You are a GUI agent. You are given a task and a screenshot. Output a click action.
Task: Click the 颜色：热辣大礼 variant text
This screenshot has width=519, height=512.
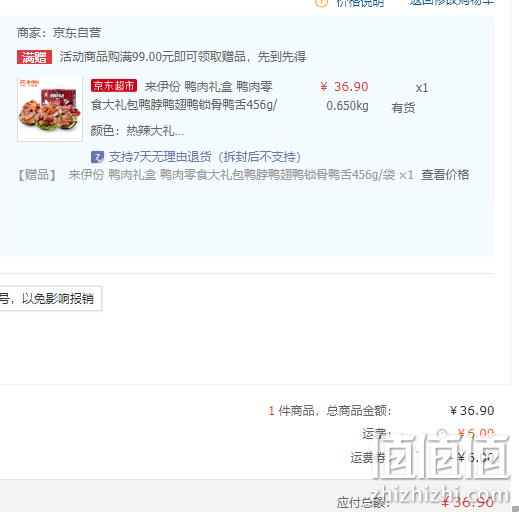pos(137,130)
